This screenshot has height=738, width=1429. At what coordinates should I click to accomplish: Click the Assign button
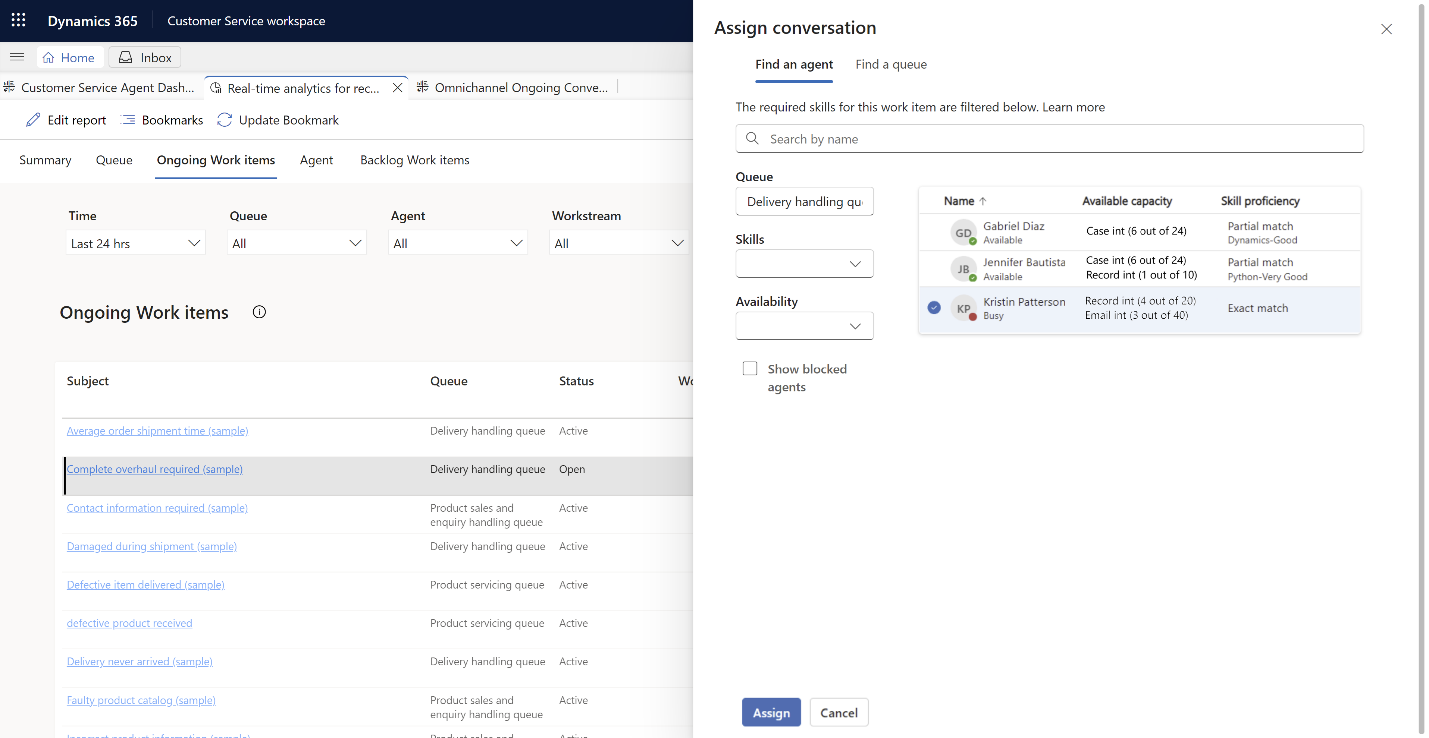coord(771,712)
